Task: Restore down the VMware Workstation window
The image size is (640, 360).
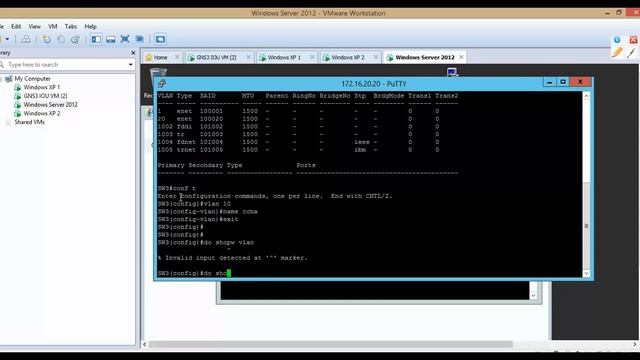Action: (619, 13)
